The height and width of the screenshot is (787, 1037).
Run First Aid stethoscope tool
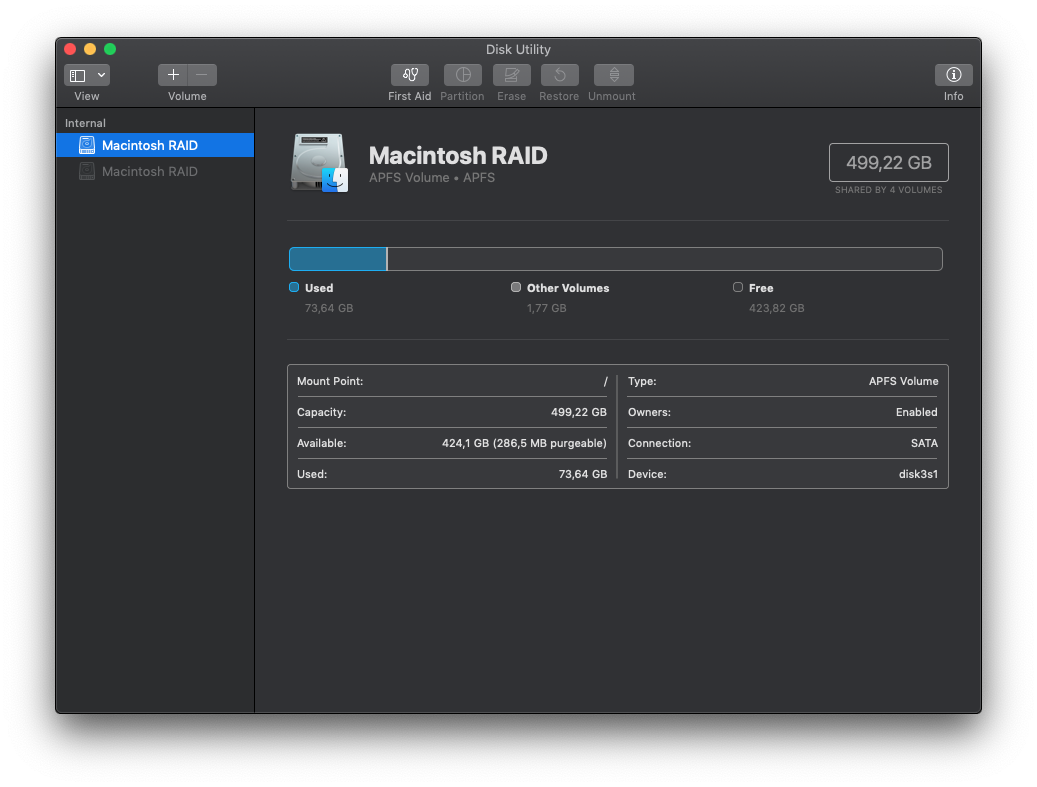[410, 75]
